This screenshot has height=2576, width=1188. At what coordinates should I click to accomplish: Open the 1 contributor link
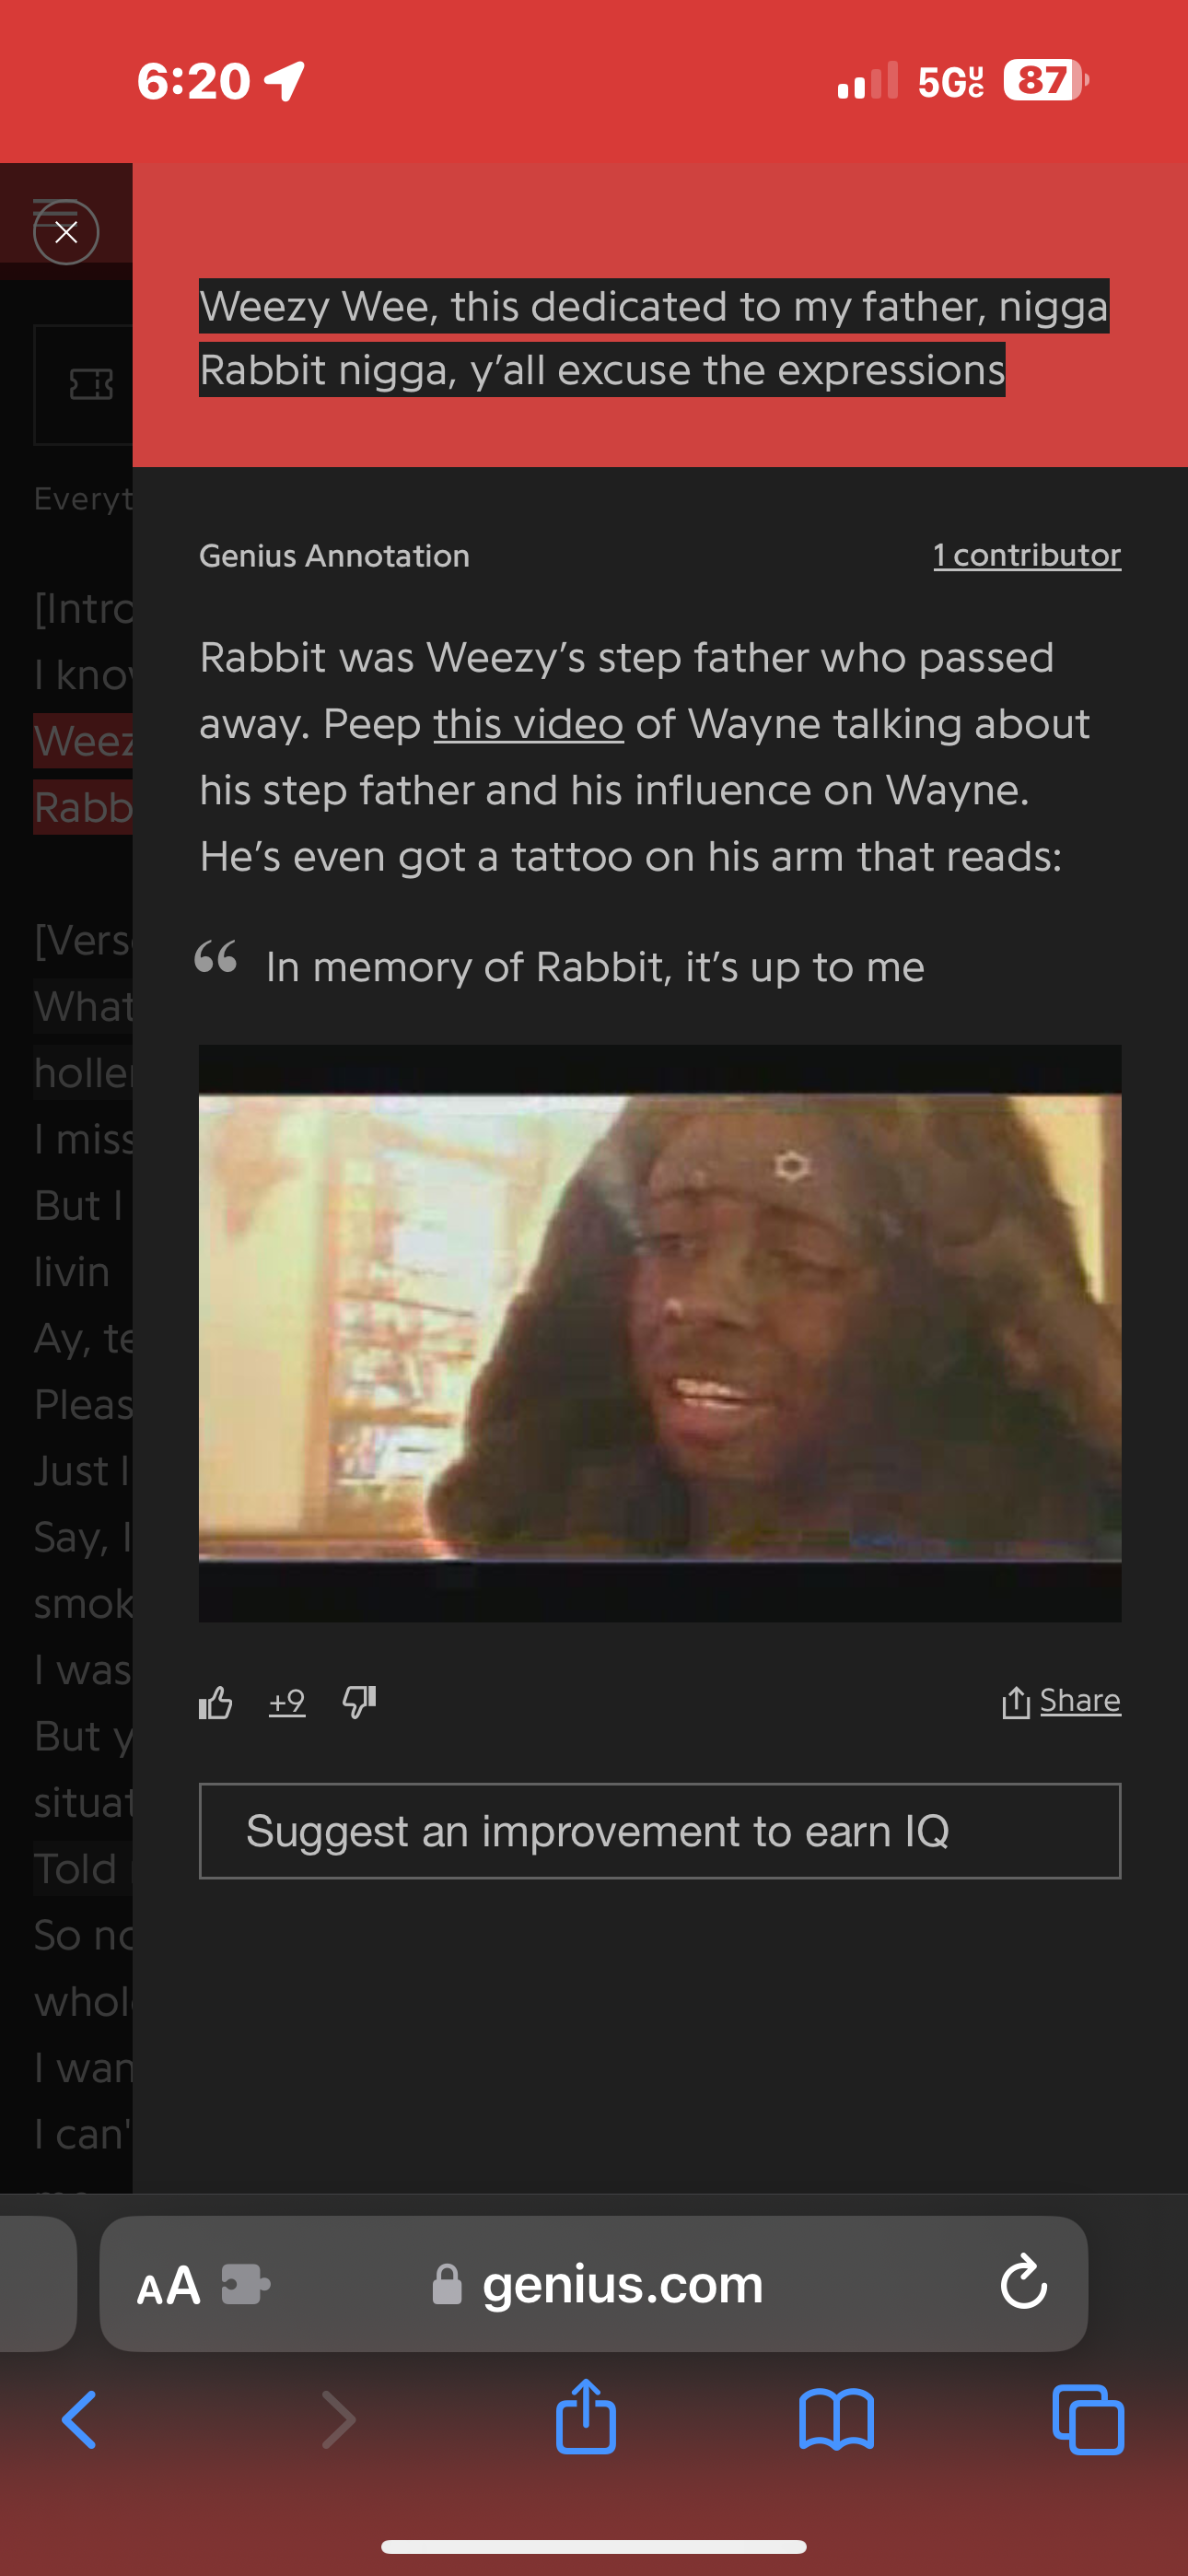pyautogui.click(x=1027, y=555)
